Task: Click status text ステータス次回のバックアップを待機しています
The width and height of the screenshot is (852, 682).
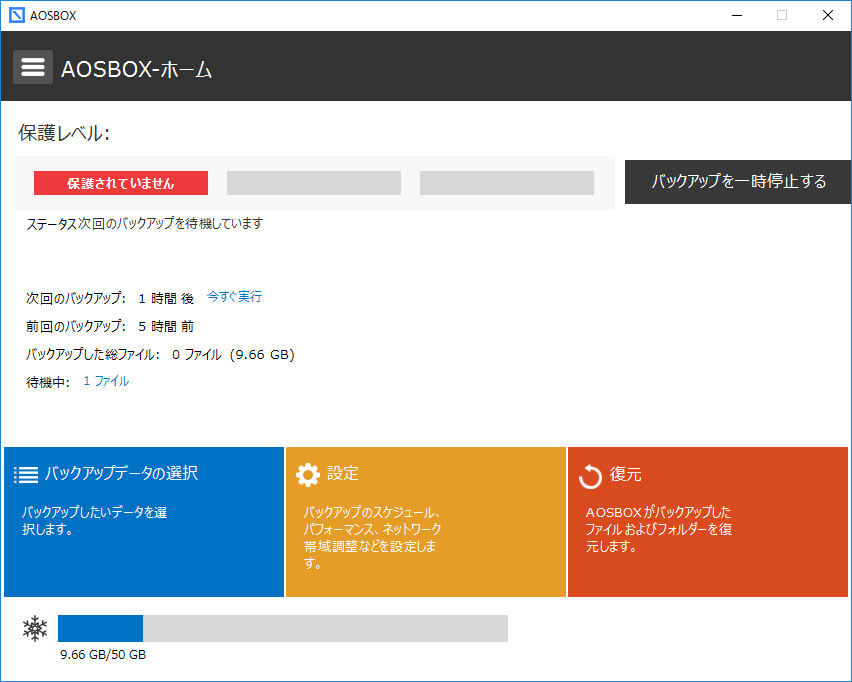Action: (x=145, y=223)
